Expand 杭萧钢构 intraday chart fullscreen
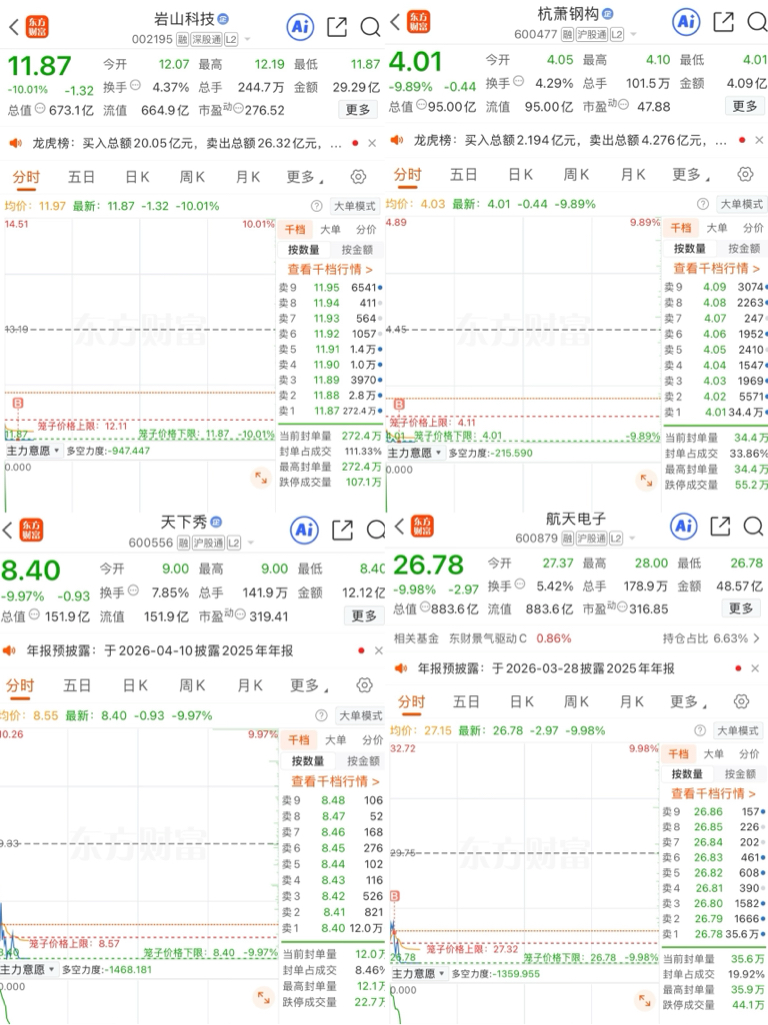The image size is (768, 1025). click(x=646, y=480)
